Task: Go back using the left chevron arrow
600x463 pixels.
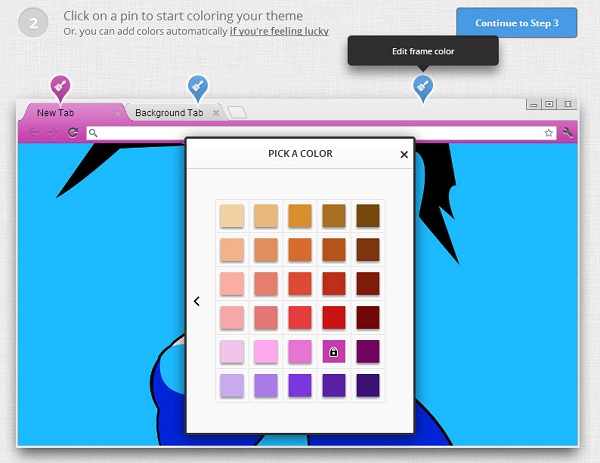Action: point(197,301)
